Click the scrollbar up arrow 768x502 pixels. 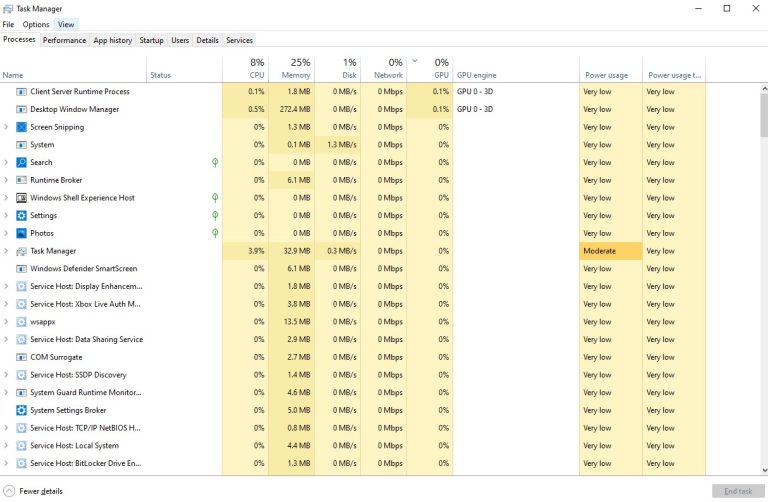pyautogui.click(x=764, y=89)
